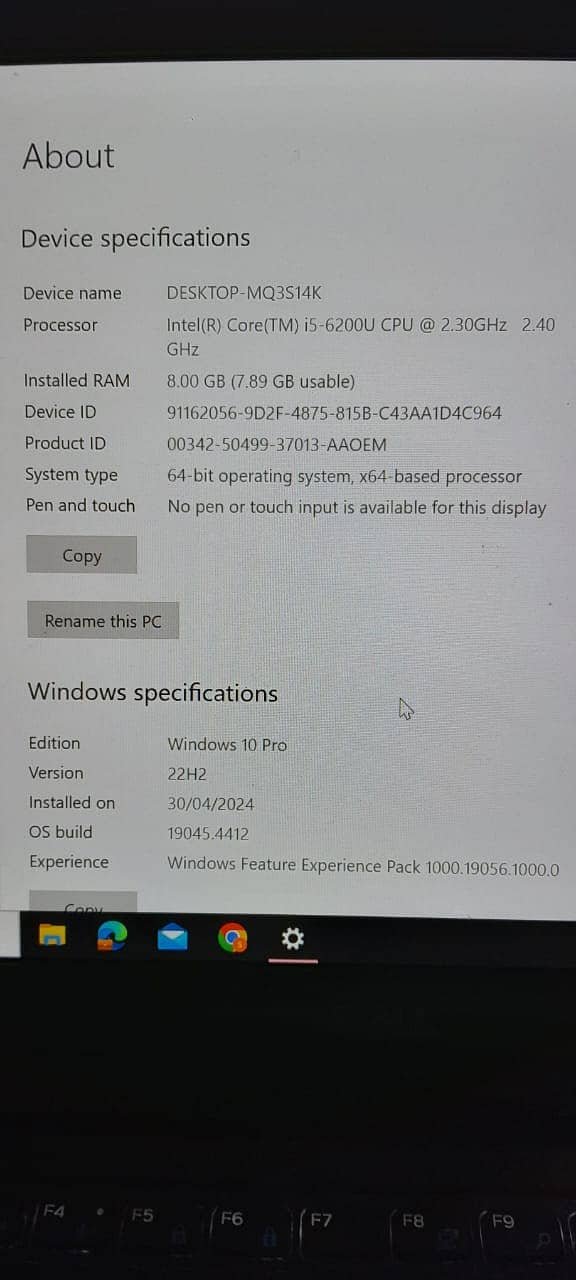Open the Mail app taskbar icon
This screenshot has height=1280, width=576.
click(x=172, y=937)
